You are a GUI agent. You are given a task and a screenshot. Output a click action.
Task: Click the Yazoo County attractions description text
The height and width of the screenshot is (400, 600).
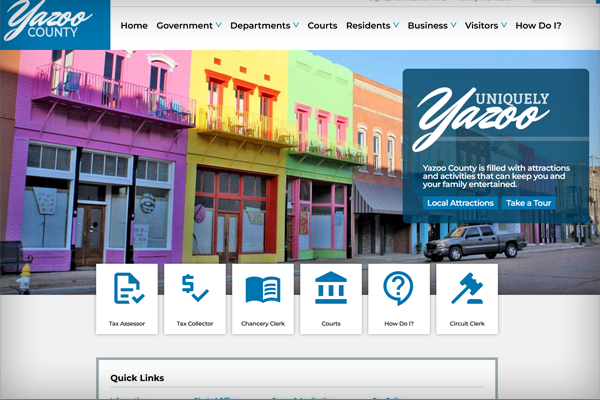(x=496, y=176)
